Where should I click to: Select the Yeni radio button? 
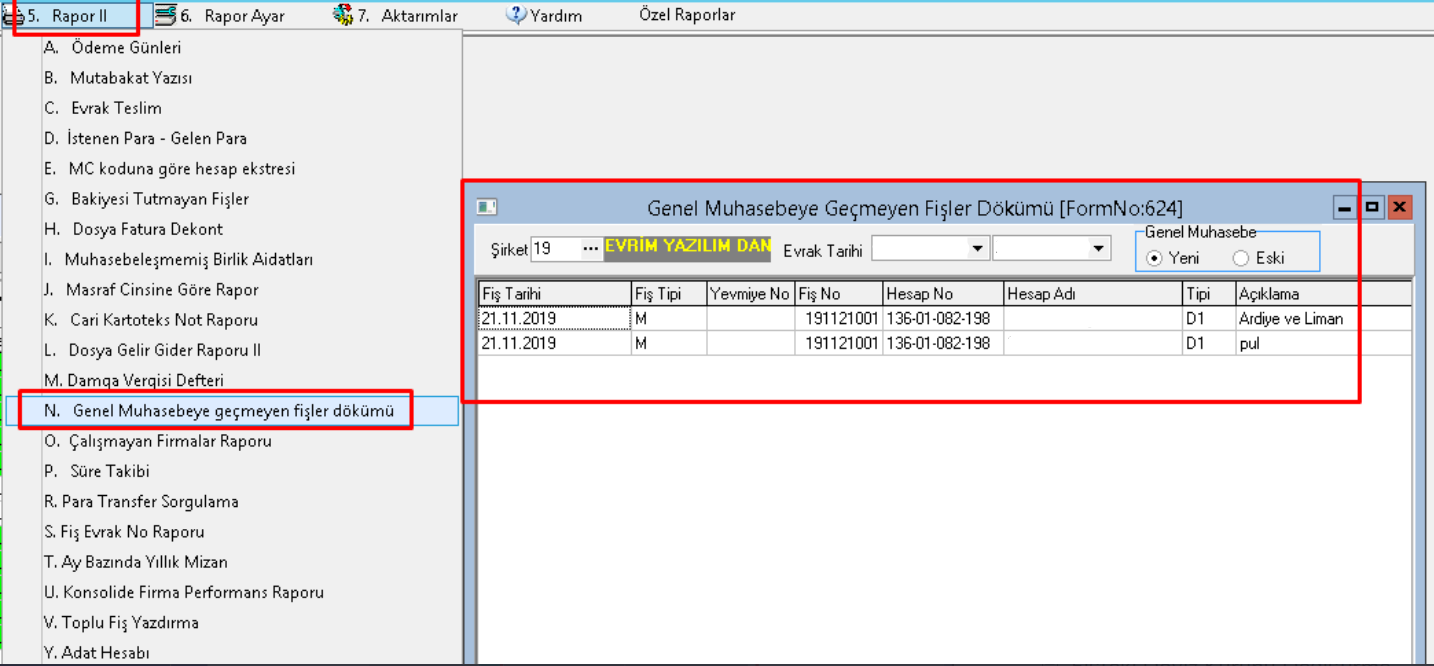pos(1154,258)
